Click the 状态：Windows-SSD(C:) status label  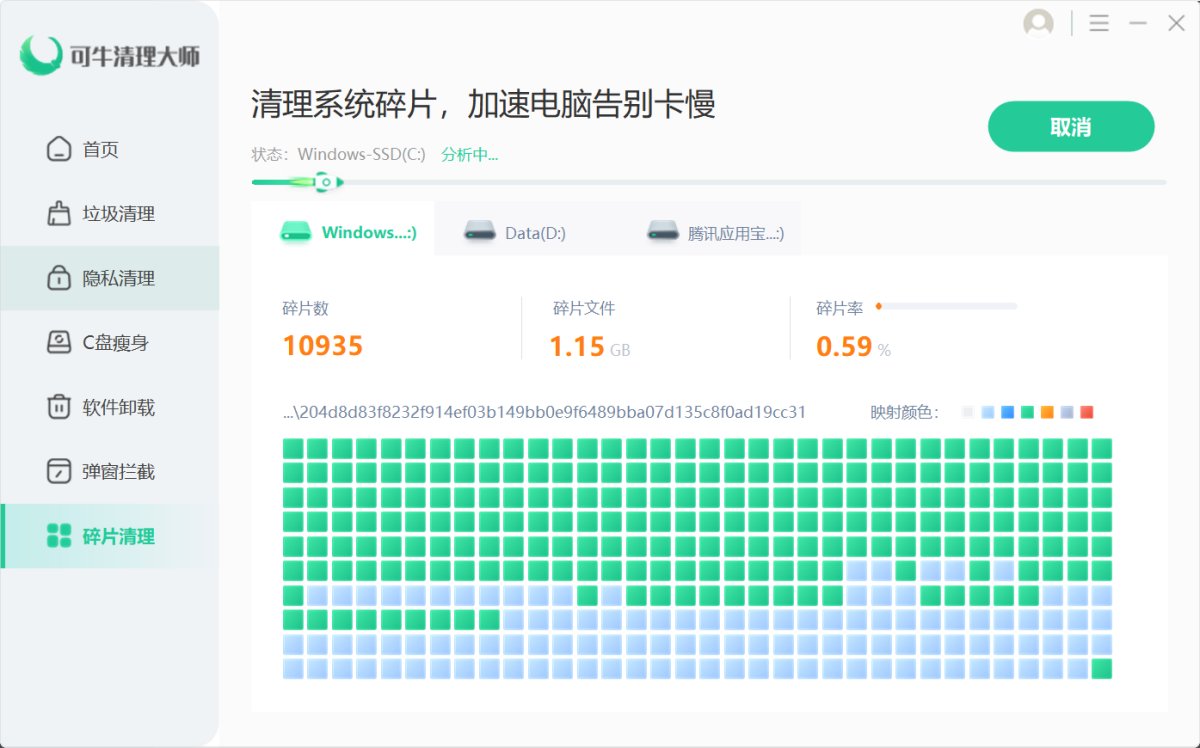(x=338, y=154)
